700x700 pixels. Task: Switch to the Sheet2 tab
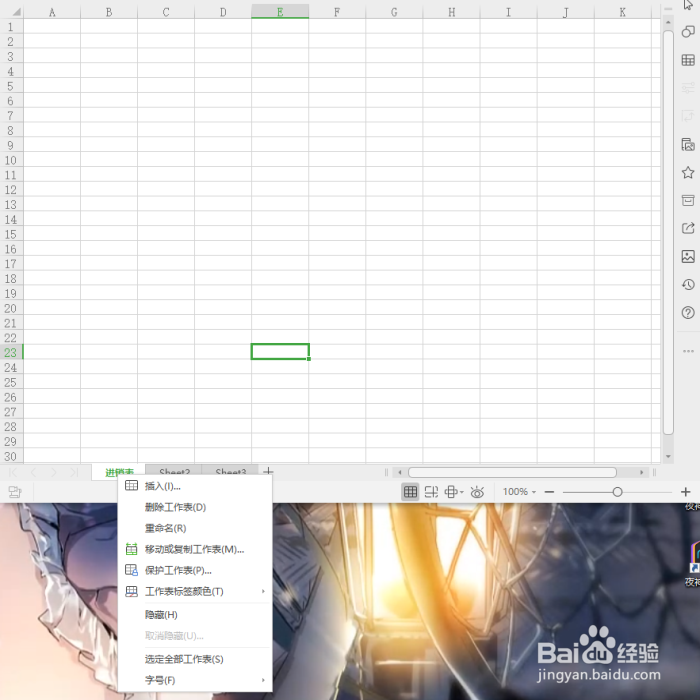[x=175, y=471]
